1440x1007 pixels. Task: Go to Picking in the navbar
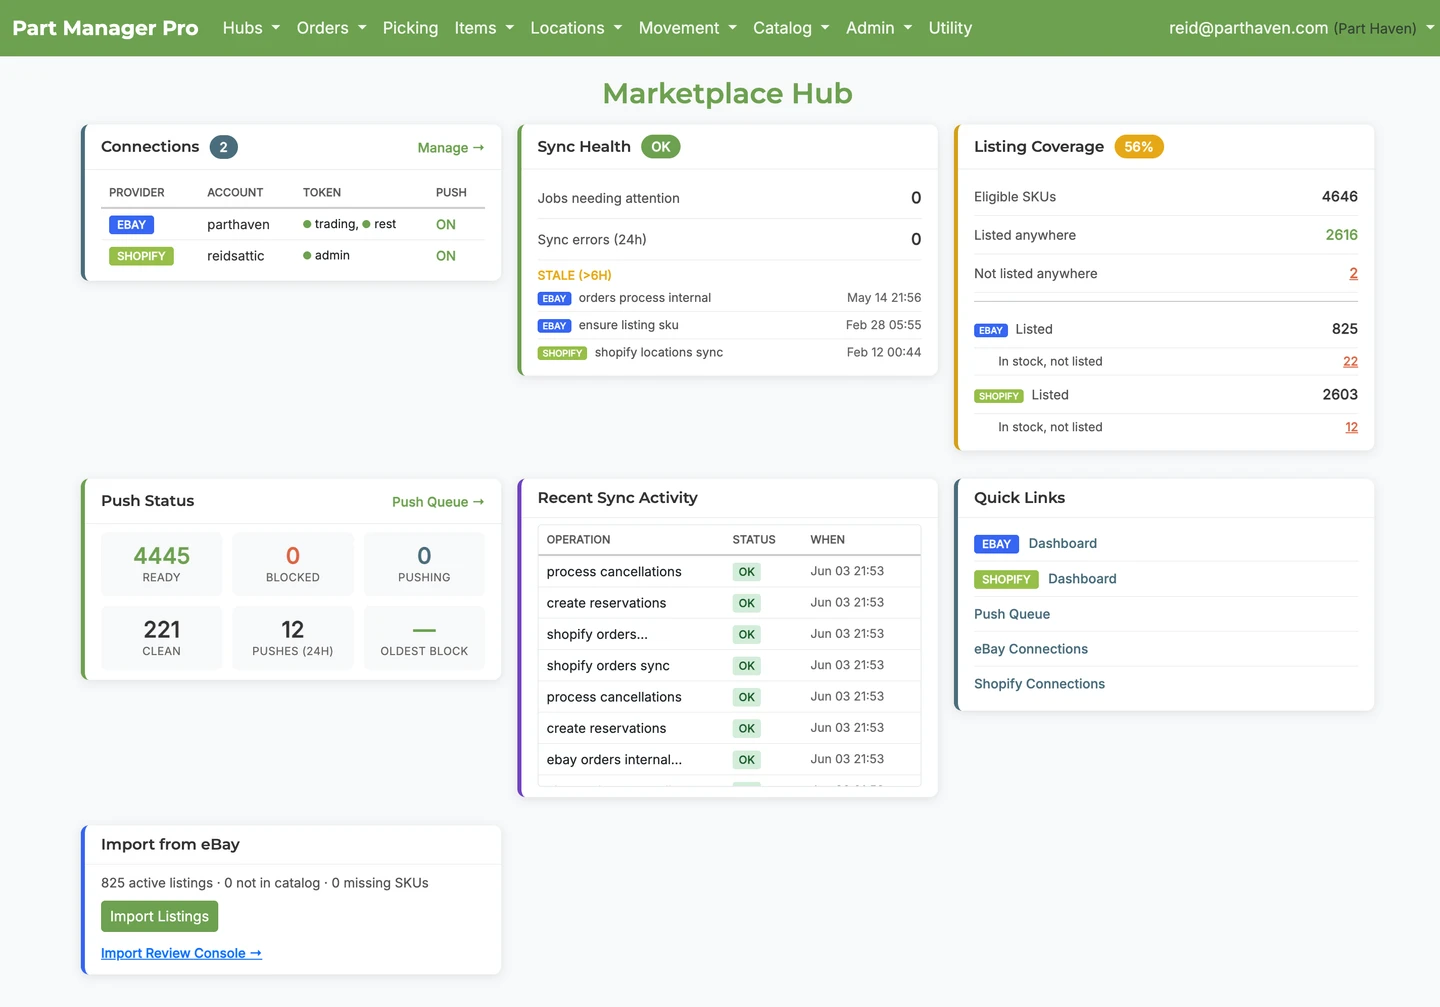point(410,28)
